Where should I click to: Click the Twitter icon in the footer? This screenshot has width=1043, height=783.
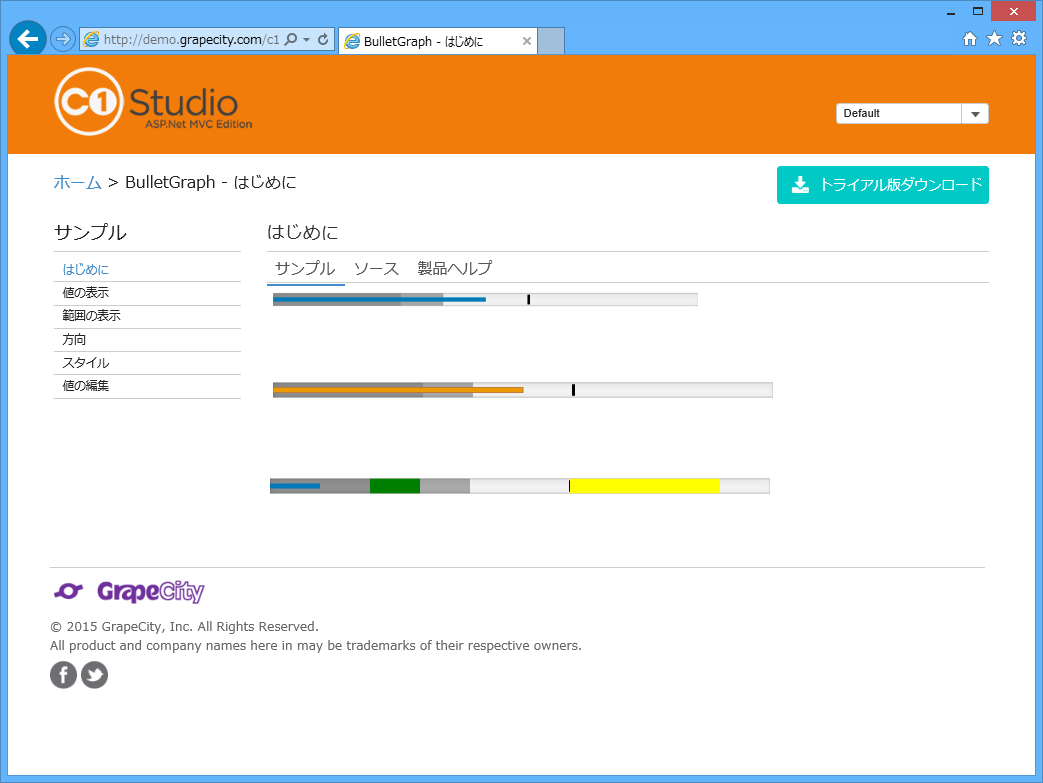pos(94,675)
